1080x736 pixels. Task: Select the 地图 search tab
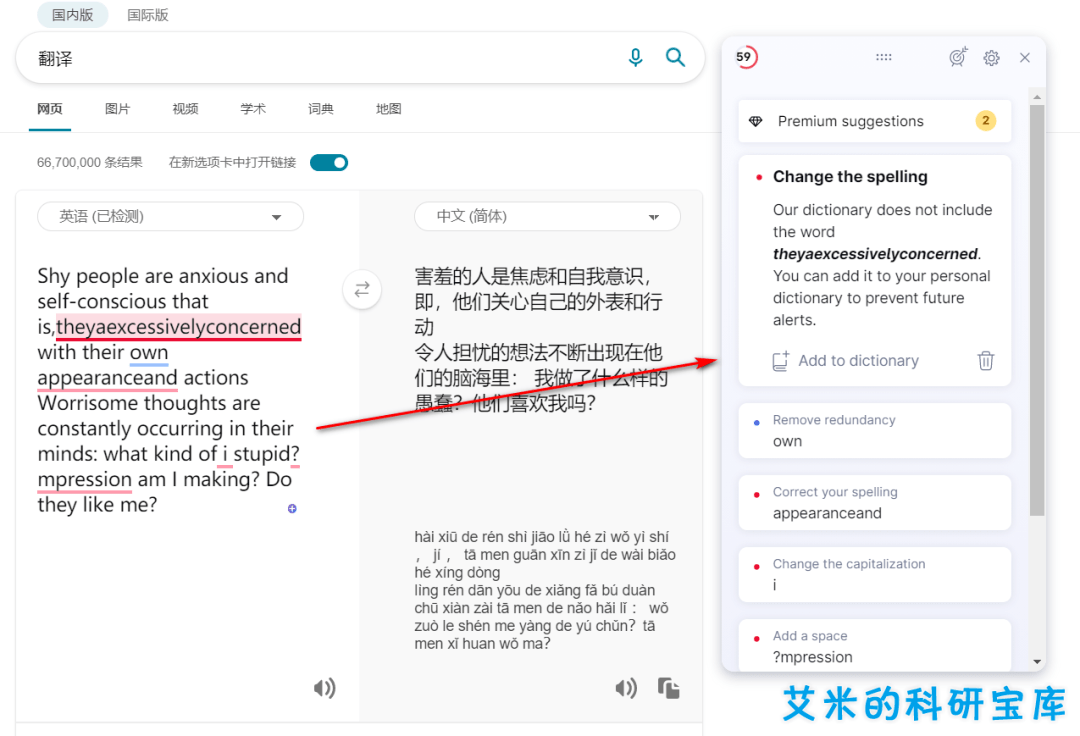[388, 109]
